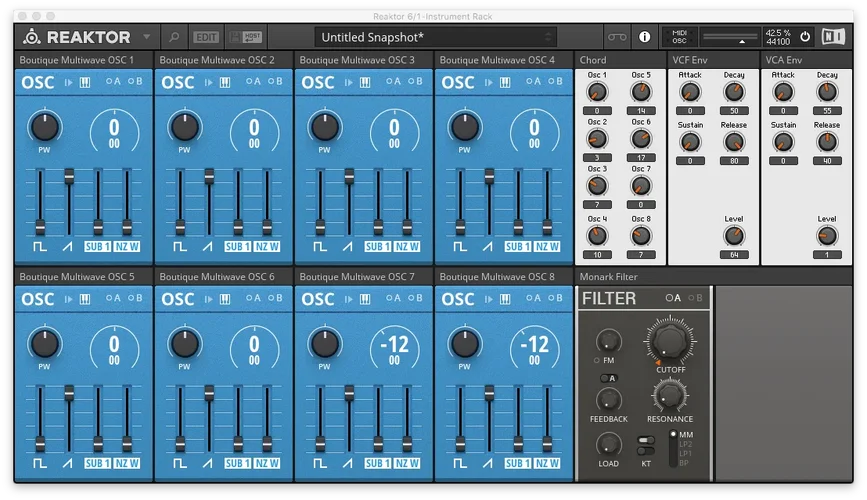Select snapshot B in OSC 3

[415, 81]
